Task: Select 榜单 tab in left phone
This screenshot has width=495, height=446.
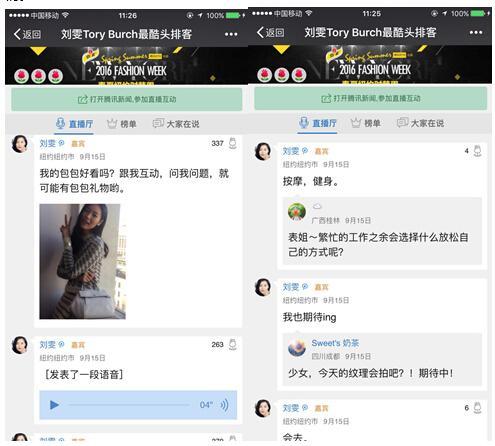Action: pos(122,124)
